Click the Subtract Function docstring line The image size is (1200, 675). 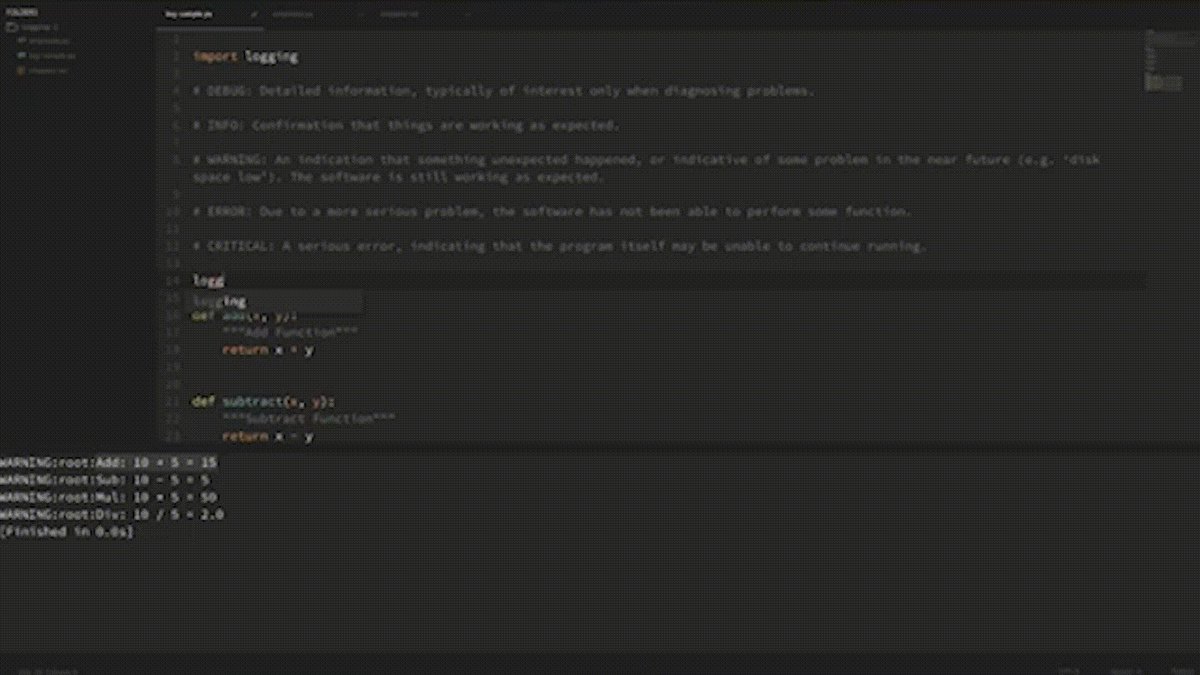[x=309, y=419]
